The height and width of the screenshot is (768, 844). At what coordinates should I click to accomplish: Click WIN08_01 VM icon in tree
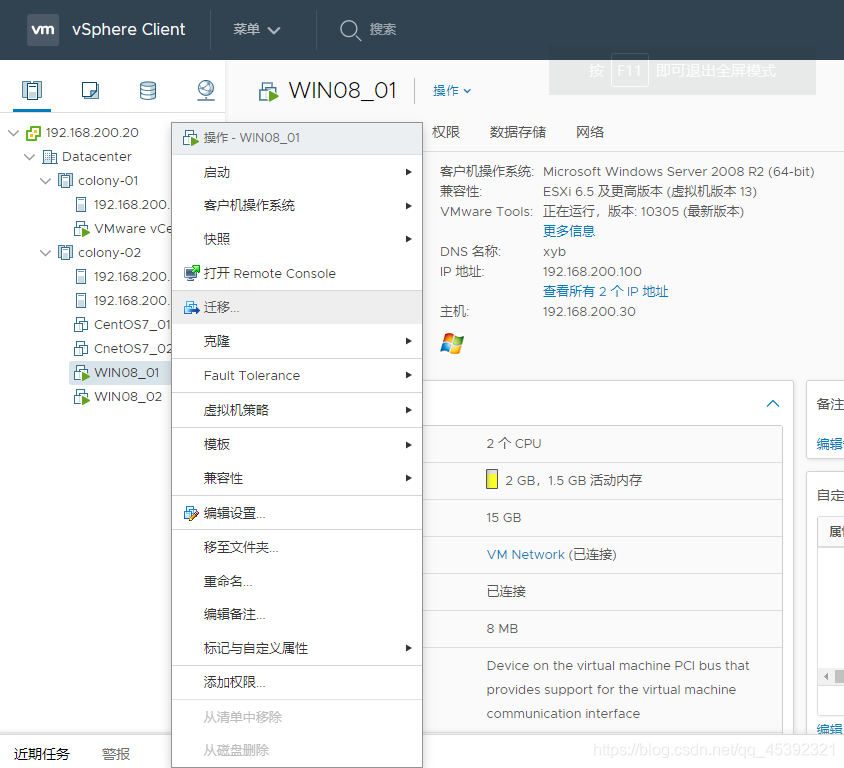click(x=81, y=372)
